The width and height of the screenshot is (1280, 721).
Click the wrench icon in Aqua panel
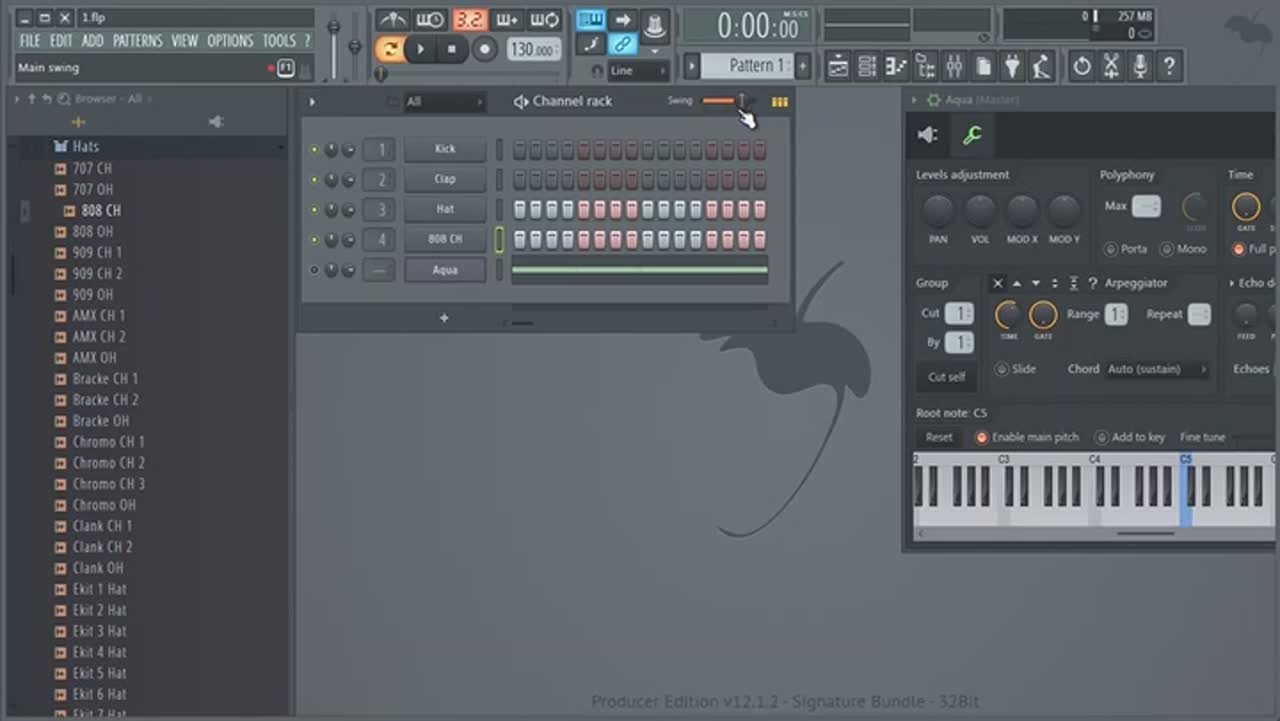point(972,135)
